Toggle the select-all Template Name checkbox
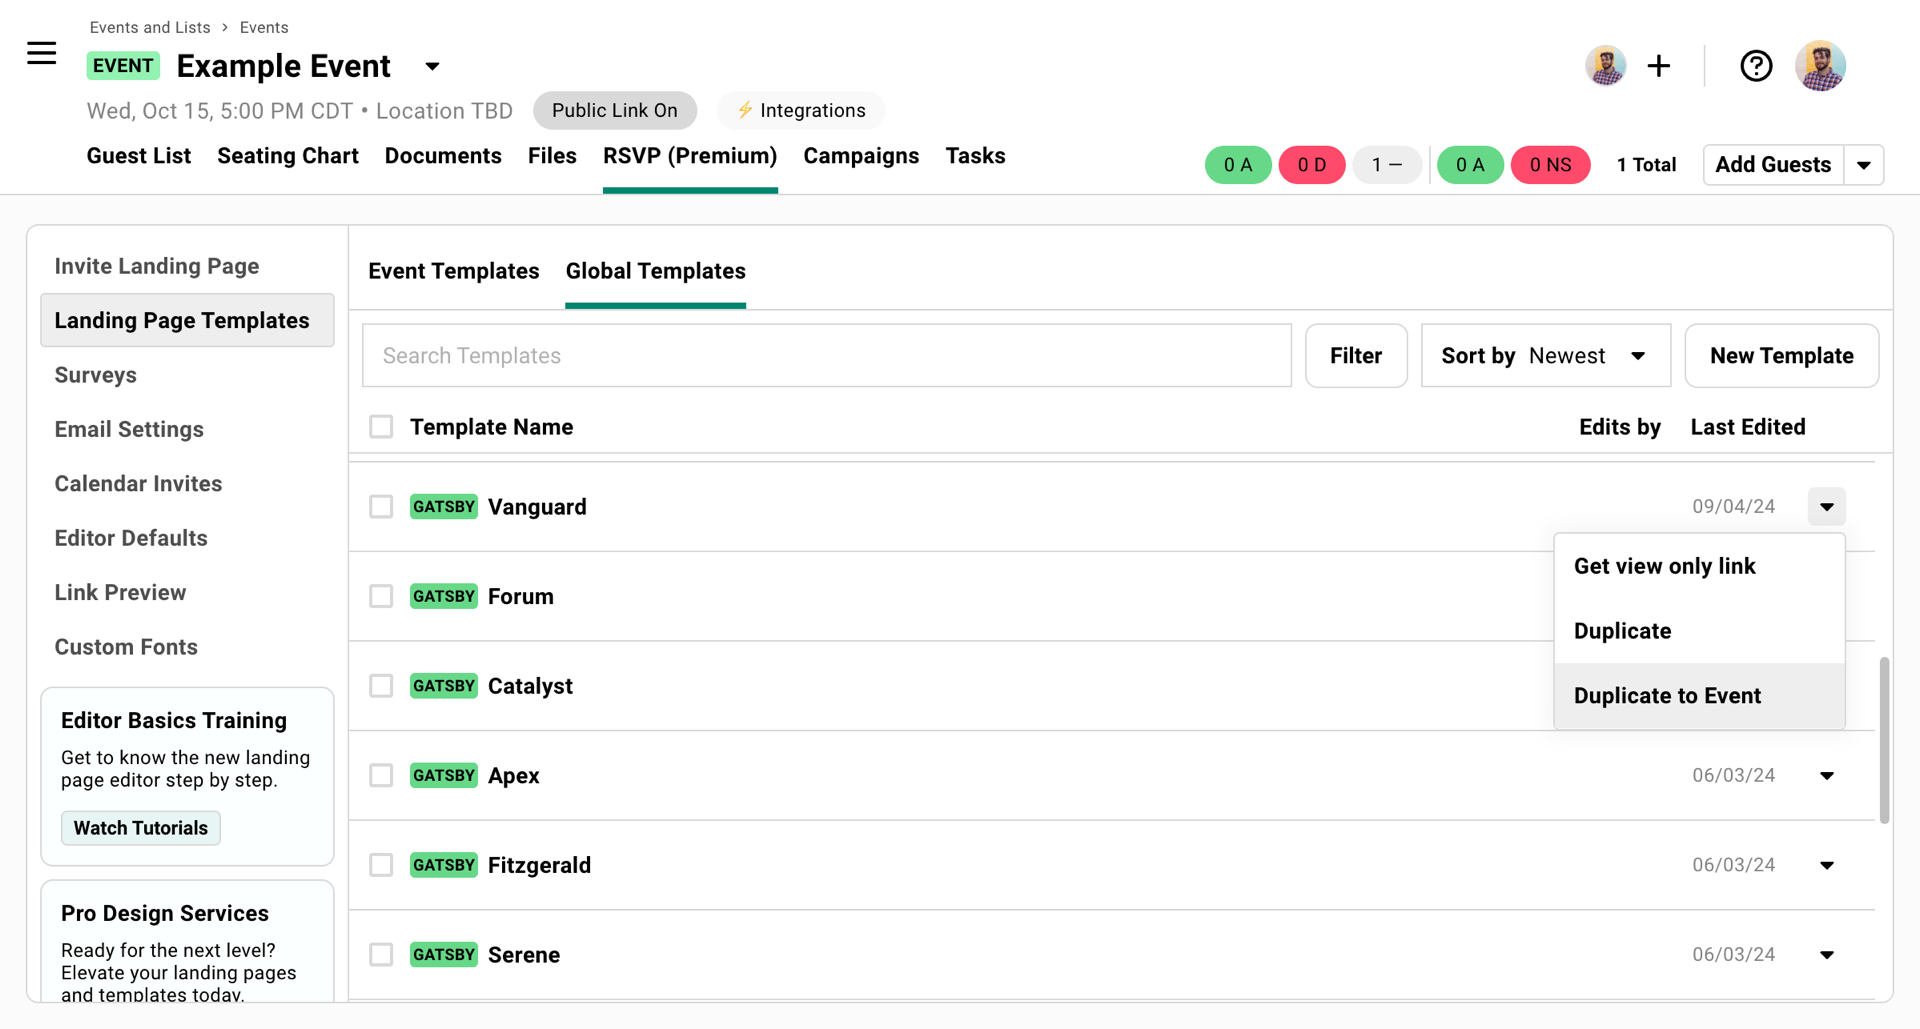This screenshot has height=1029, width=1920. click(x=381, y=427)
